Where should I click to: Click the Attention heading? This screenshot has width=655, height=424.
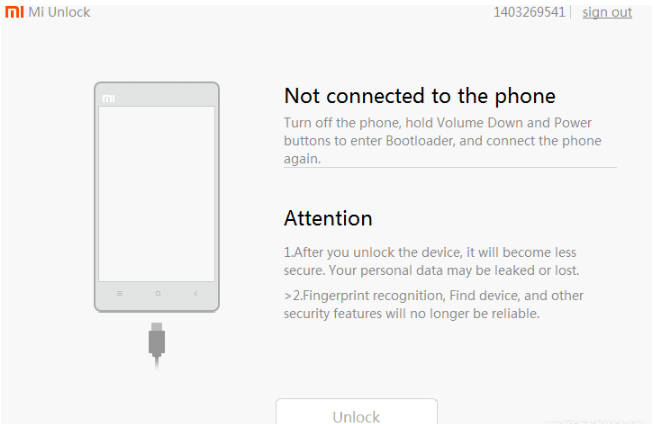[x=328, y=218]
